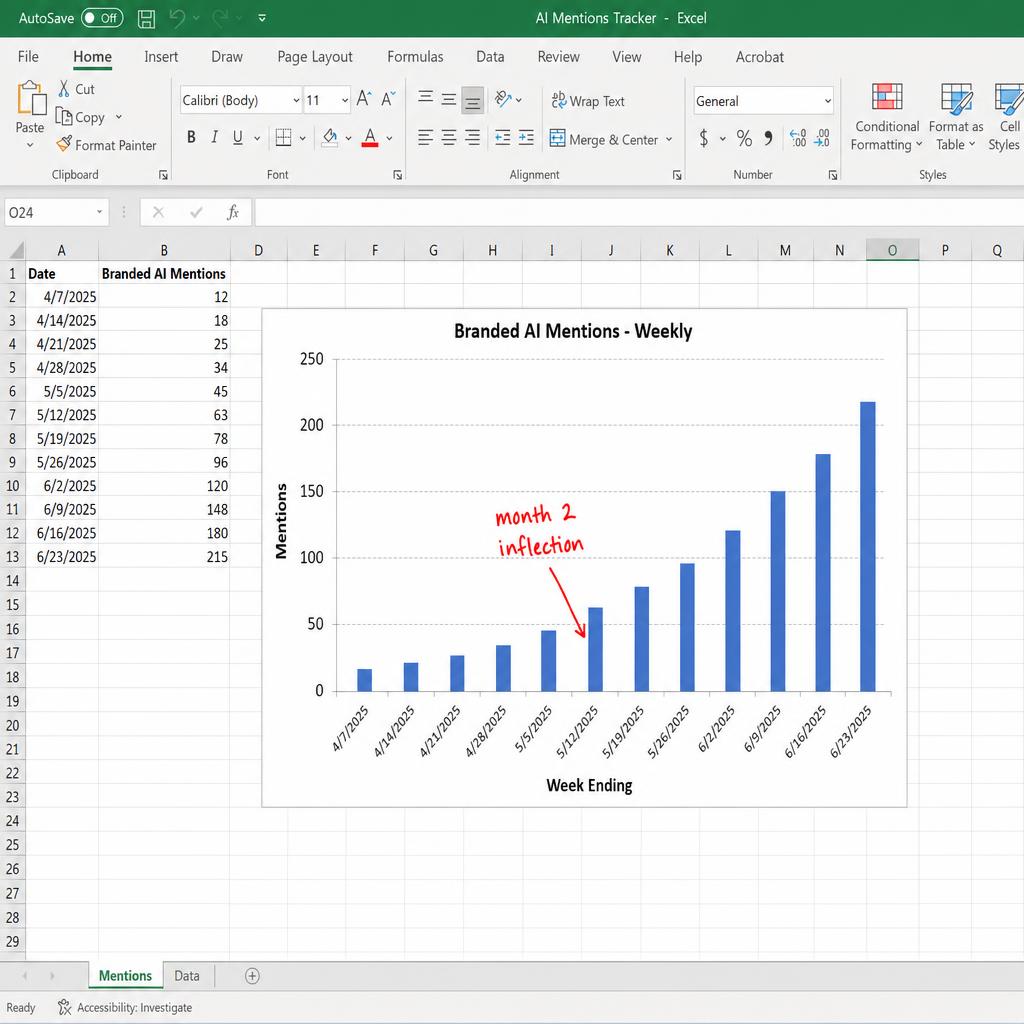Click Comma Style icon
This screenshot has width=1024, height=1024.
[x=769, y=138]
